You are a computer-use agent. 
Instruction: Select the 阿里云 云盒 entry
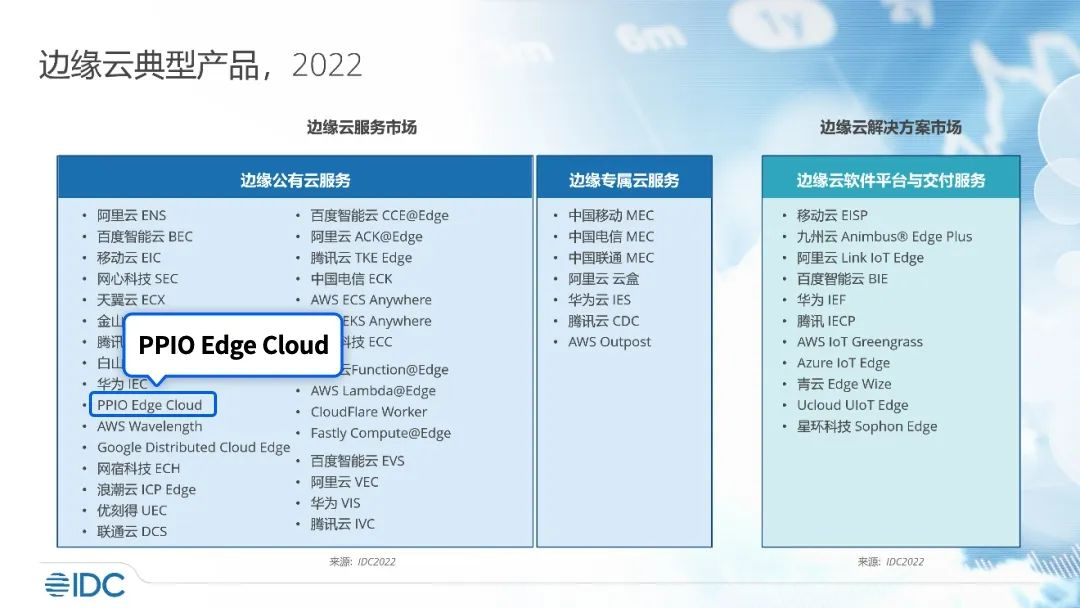[603, 279]
